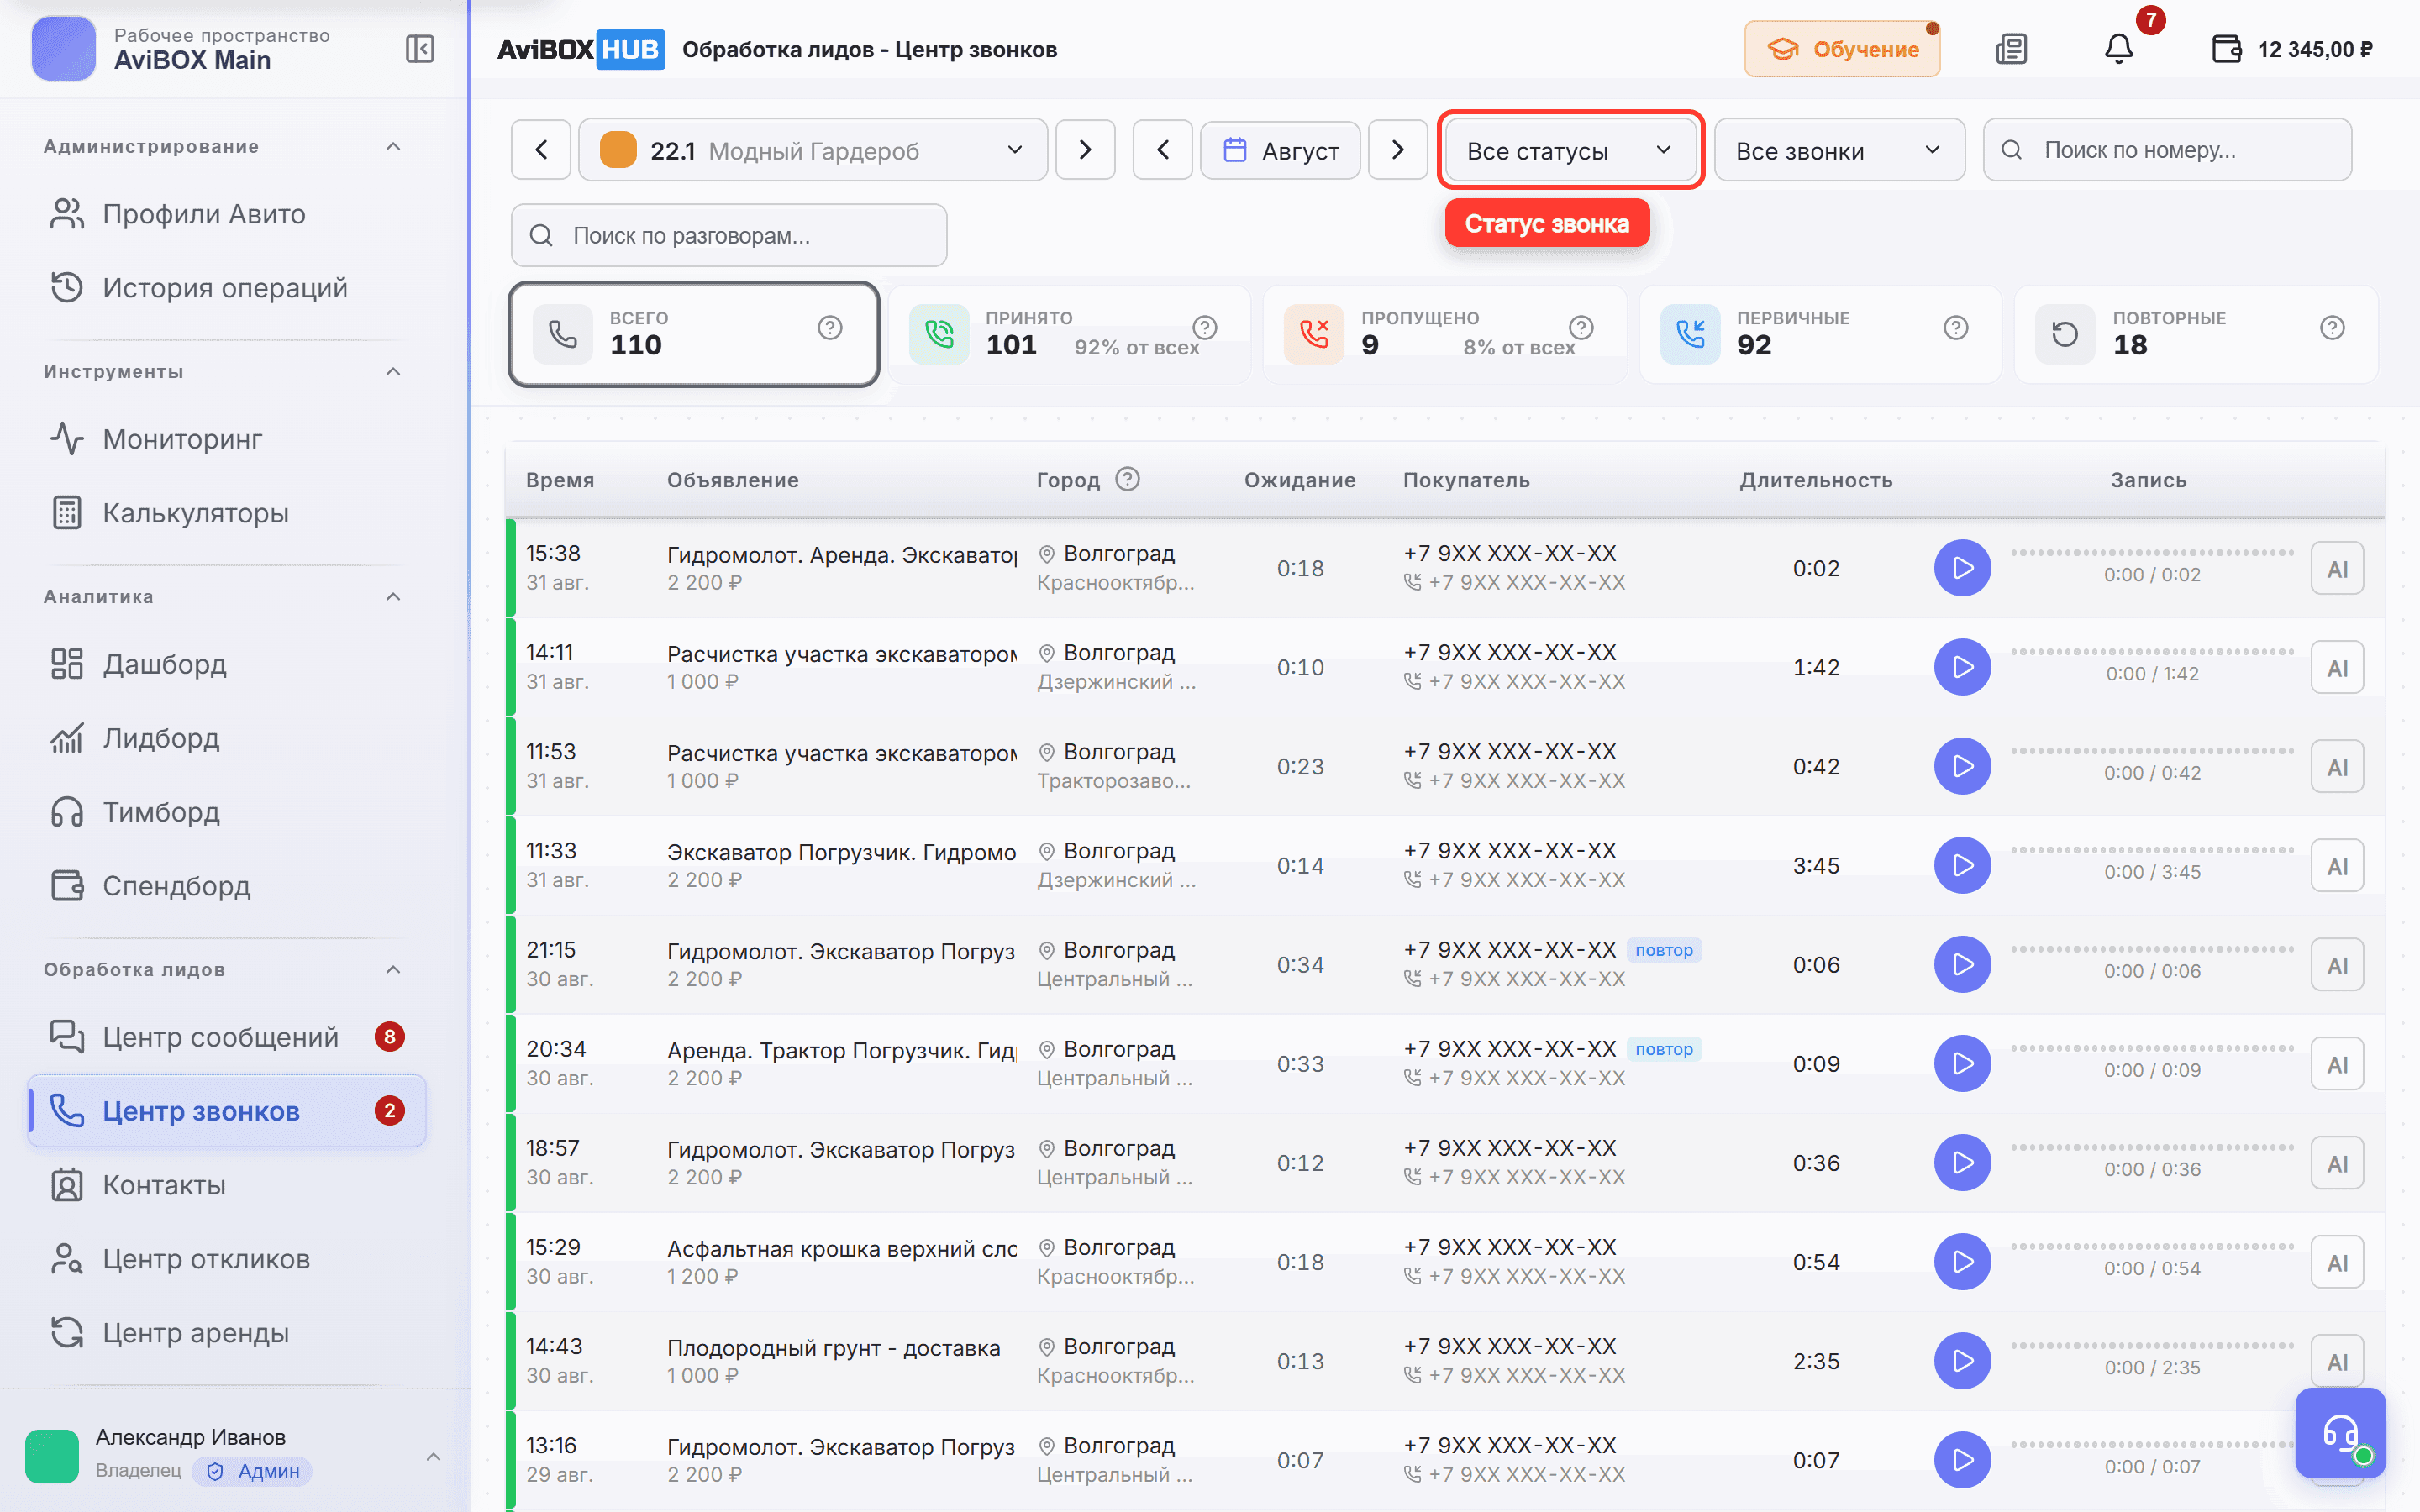Open the 22.1 Модный Гардероб profile selector
The width and height of the screenshot is (2420, 1512).
(813, 150)
